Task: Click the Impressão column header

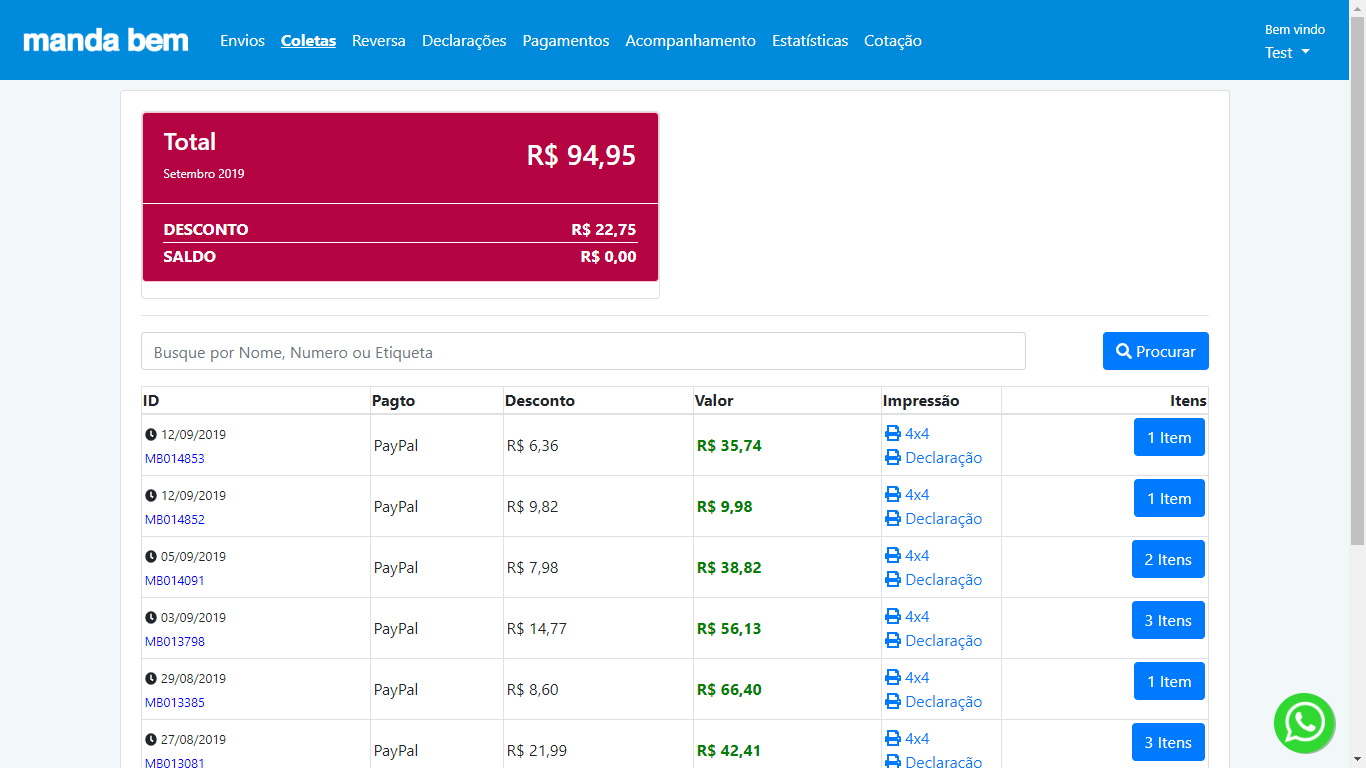Action: pyautogui.click(x=921, y=400)
